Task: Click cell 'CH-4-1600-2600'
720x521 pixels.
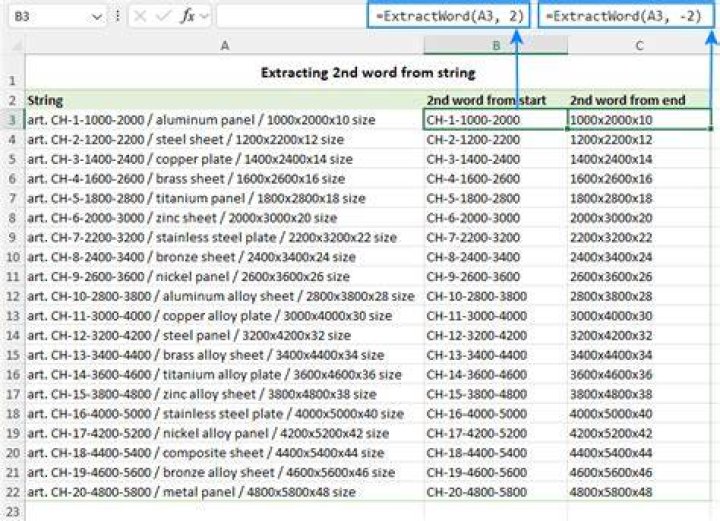Action: [495, 179]
